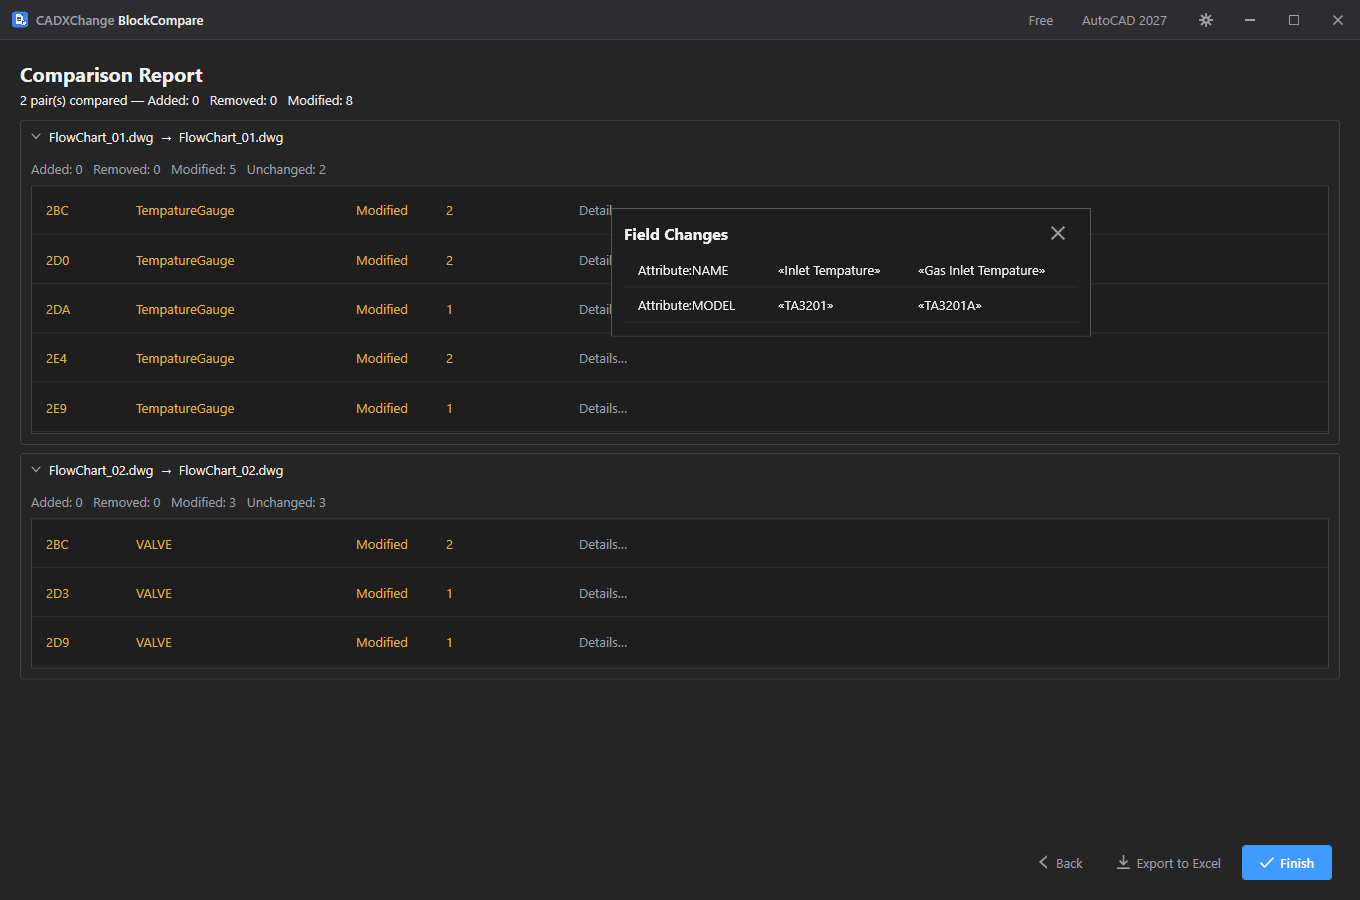Click TempatureGauge name in row 2DA
This screenshot has height=900, width=1360.
(185, 309)
